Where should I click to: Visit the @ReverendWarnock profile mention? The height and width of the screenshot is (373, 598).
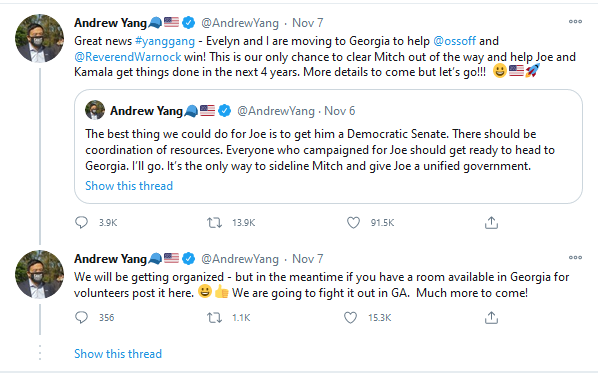128,57
